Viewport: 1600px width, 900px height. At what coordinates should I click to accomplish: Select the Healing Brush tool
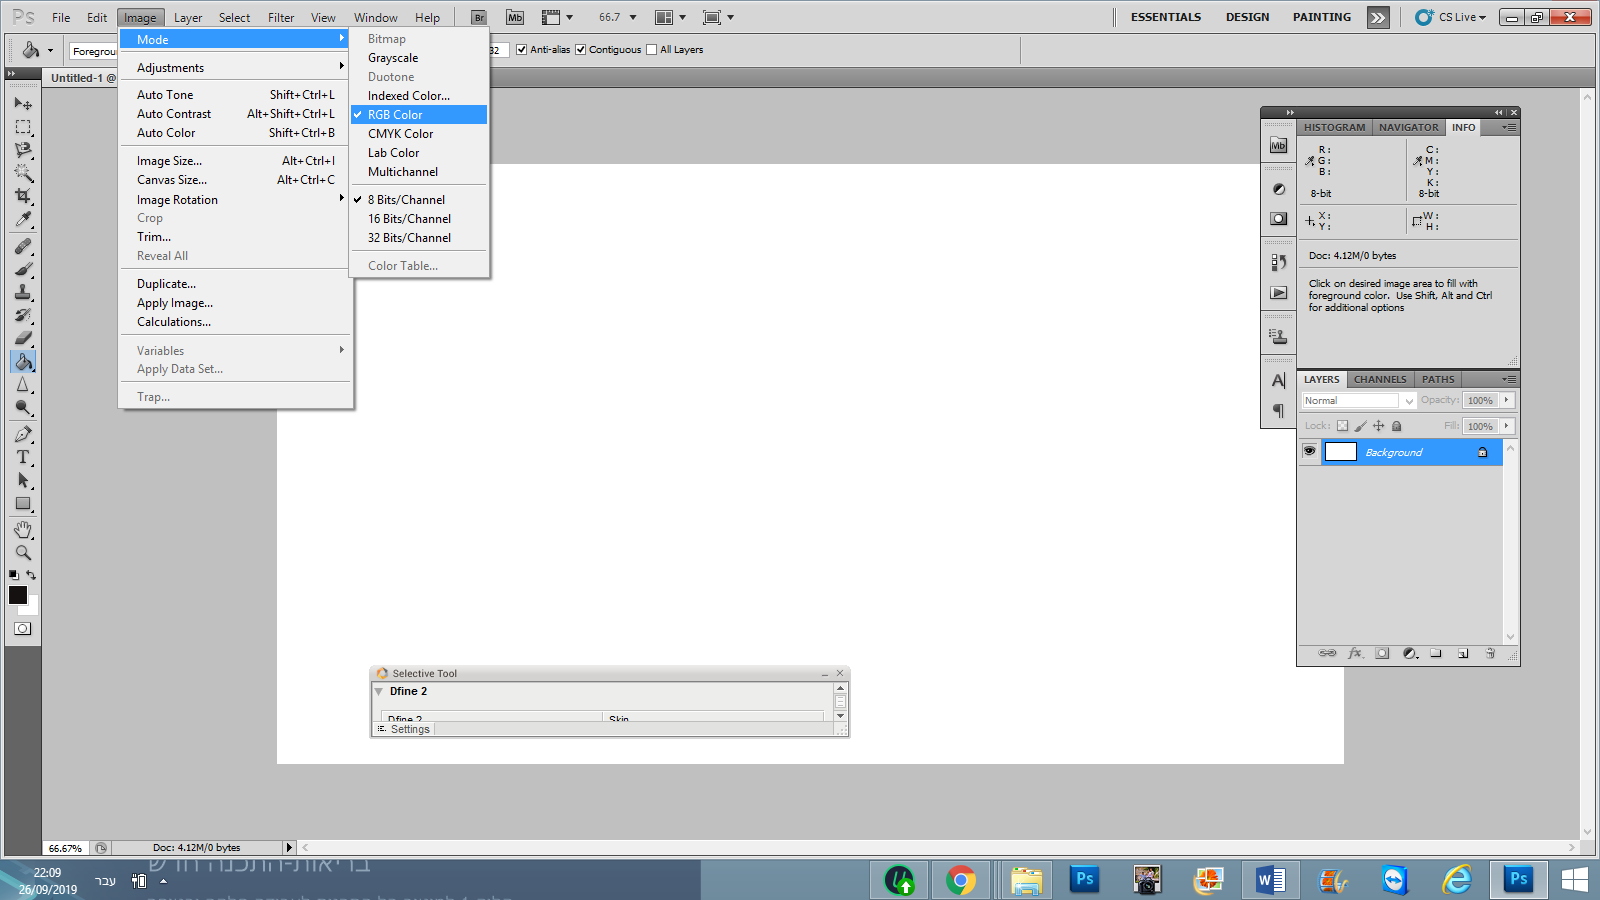(x=23, y=246)
